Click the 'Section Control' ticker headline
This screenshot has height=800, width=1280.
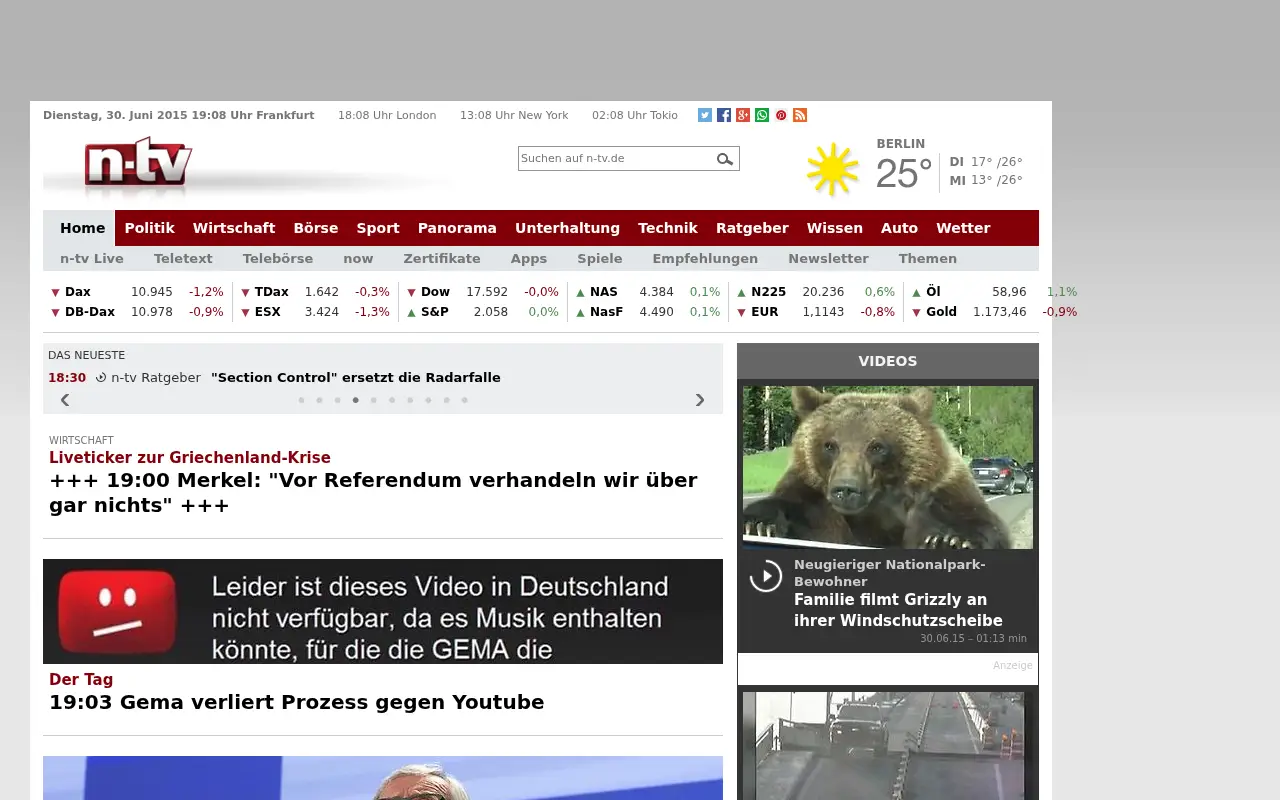356,378
